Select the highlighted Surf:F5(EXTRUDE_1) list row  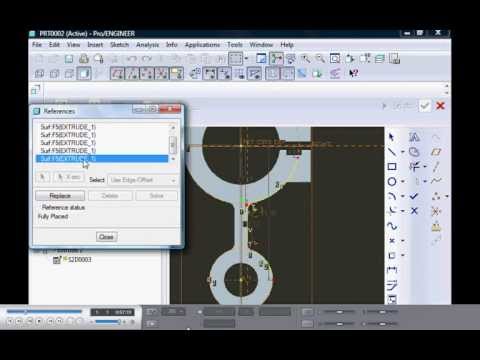coord(102,159)
